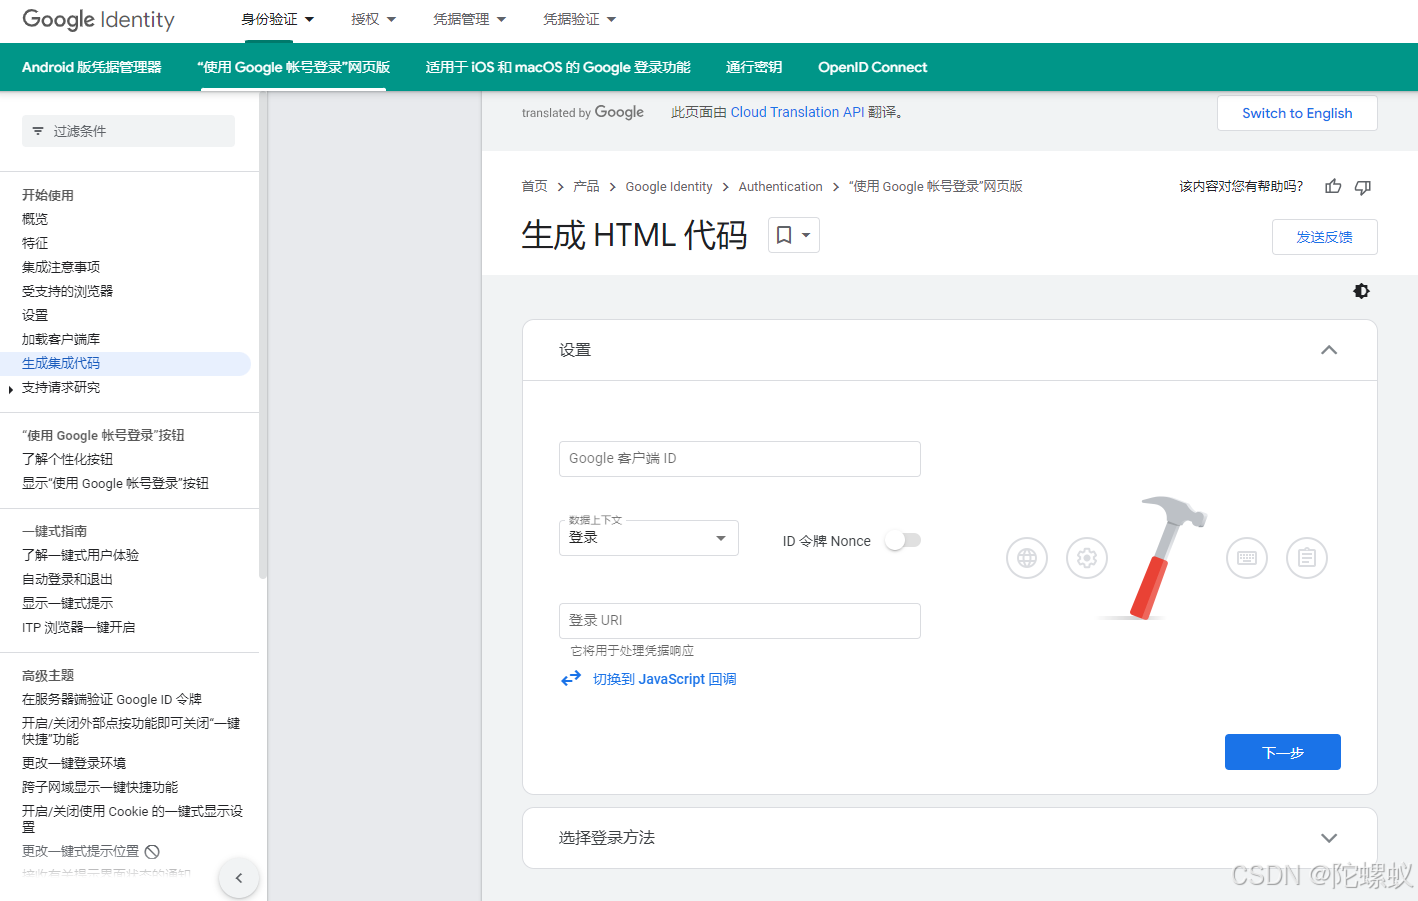Collapse the left sidebar with chevron button
Viewport: 1418px width, 901px height.
pos(238,878)
